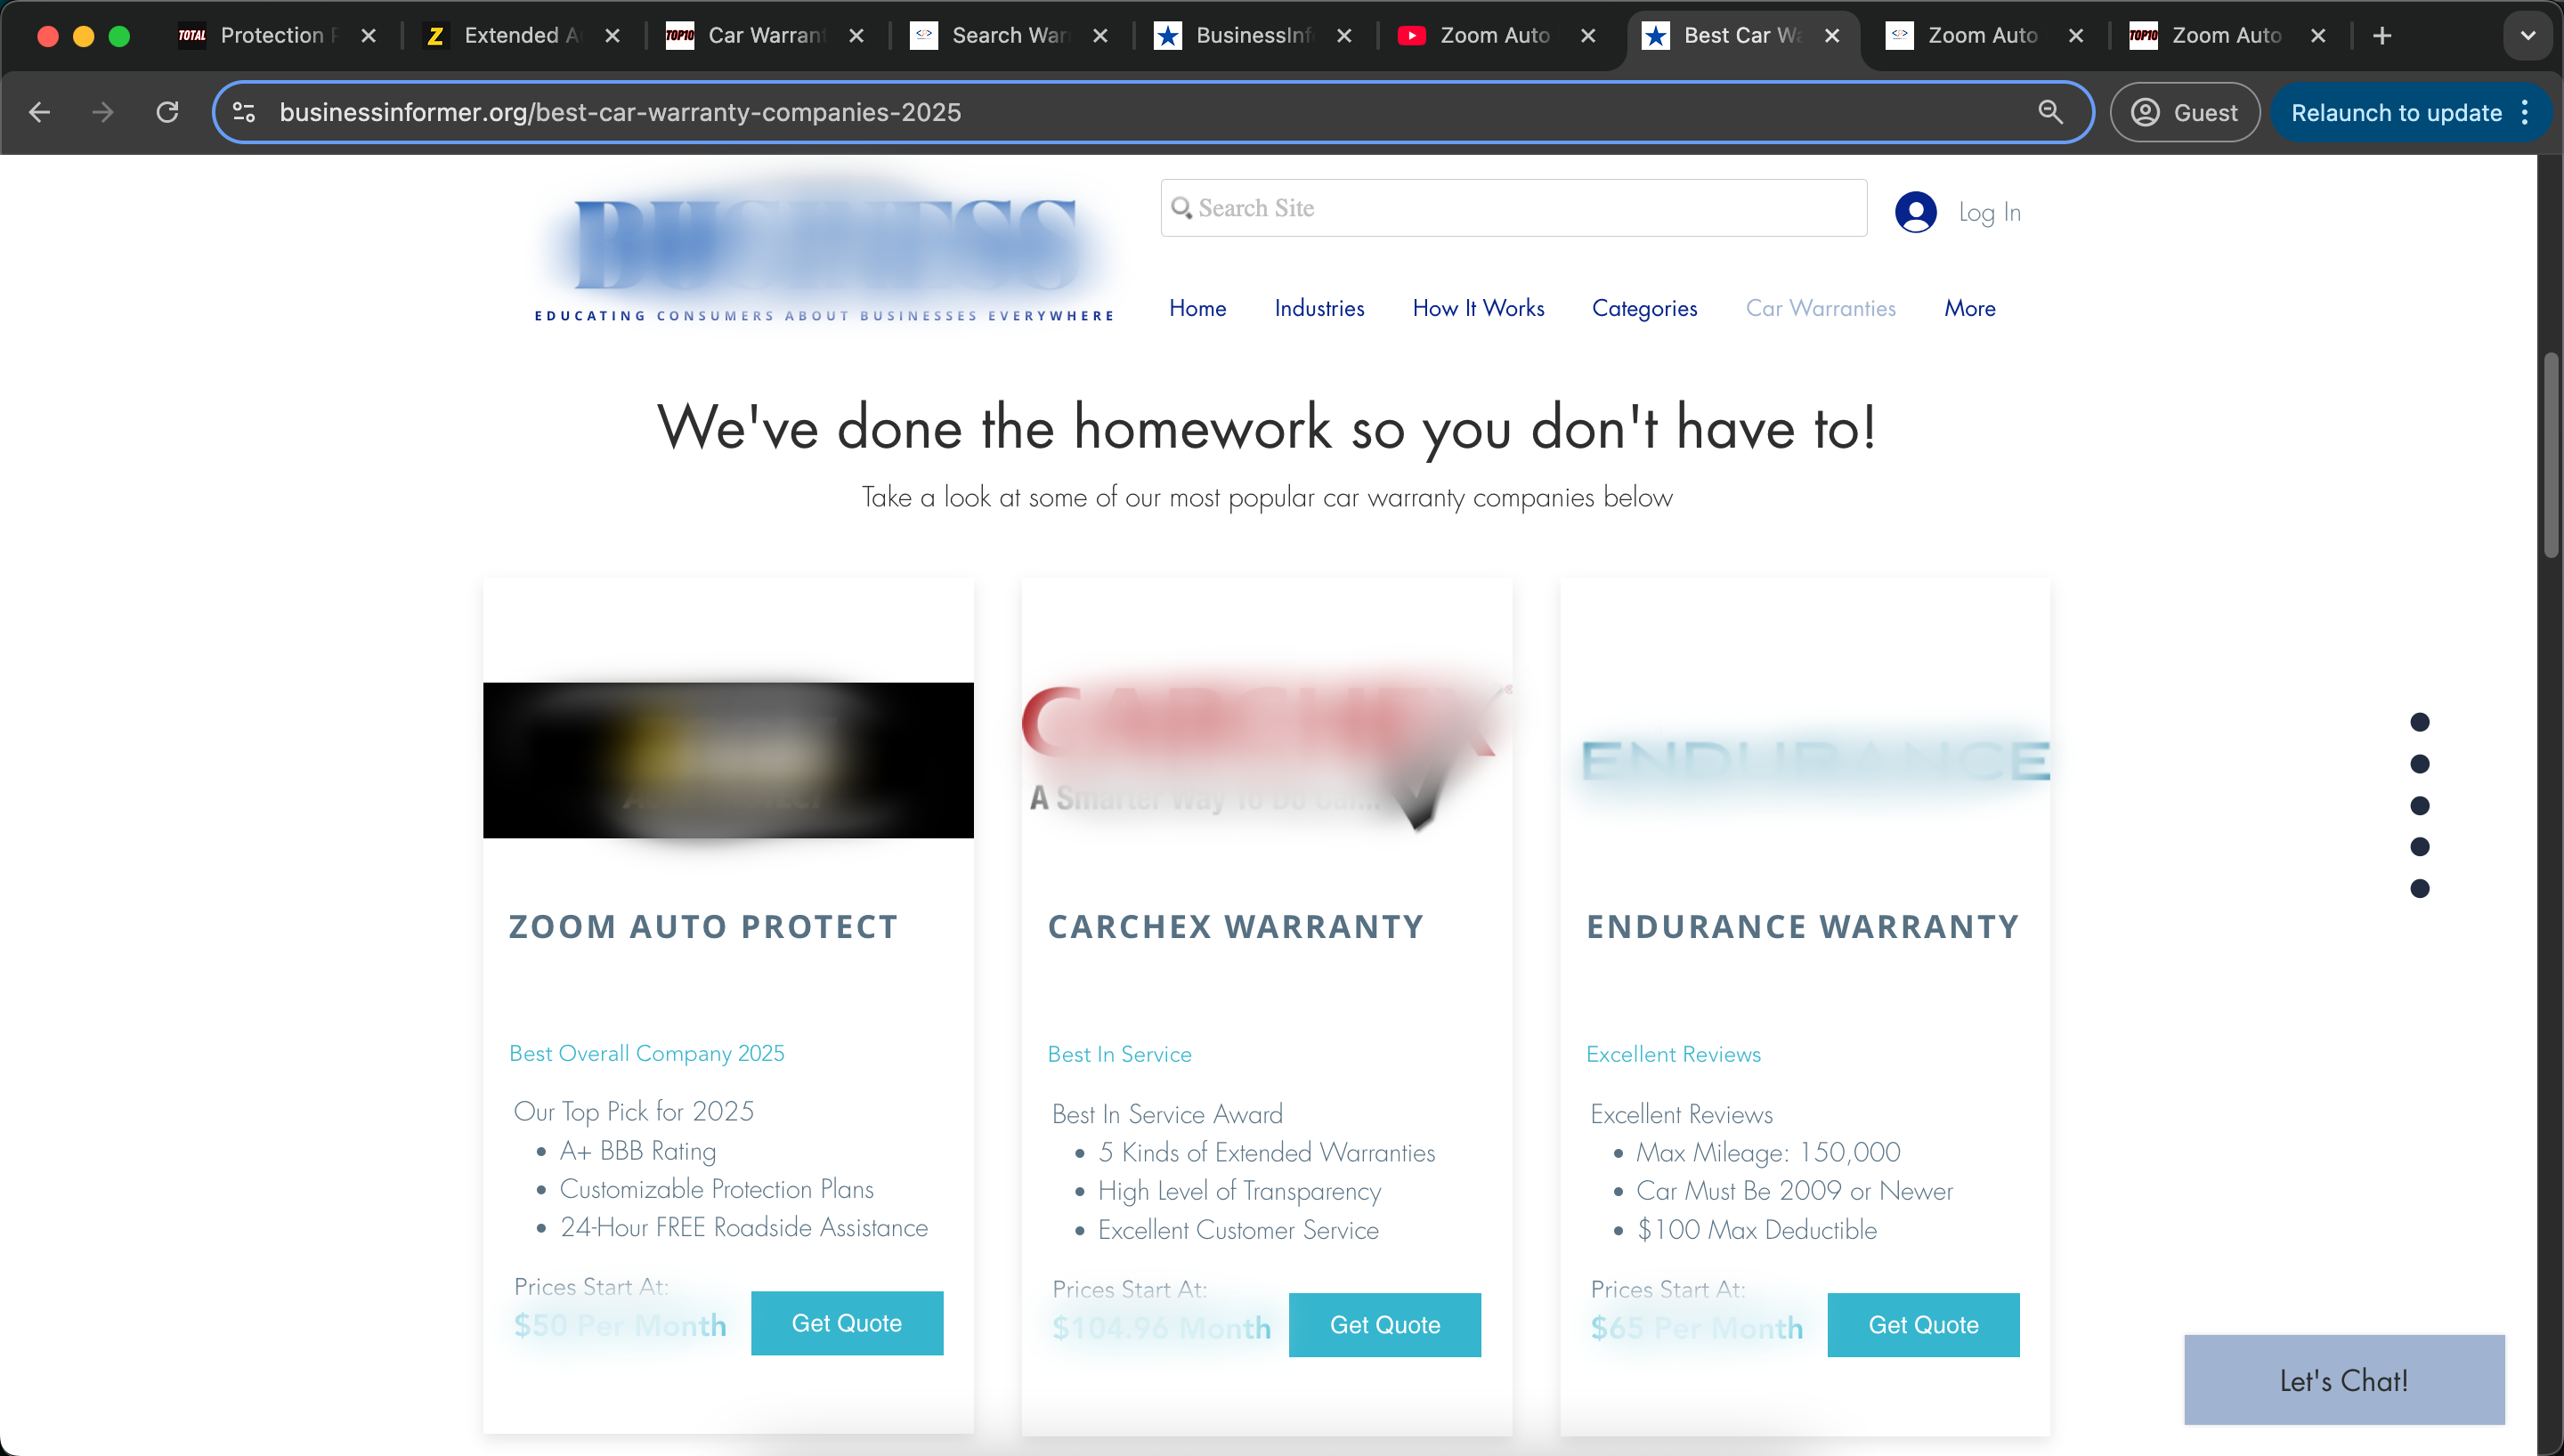The image size is (2564, 1456).
Task: Click the Excellent Reviews teal label
Action: tap(1673, 1054)
